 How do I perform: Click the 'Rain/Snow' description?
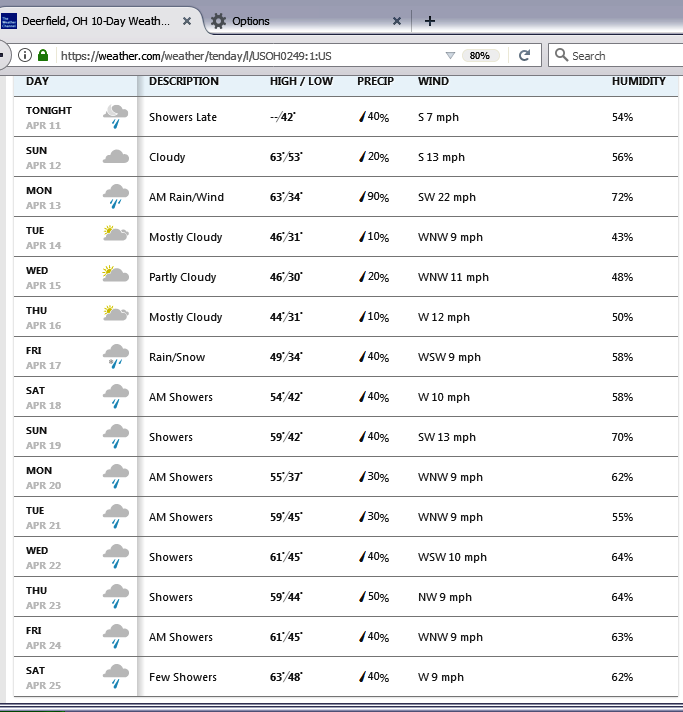[177, 357]
